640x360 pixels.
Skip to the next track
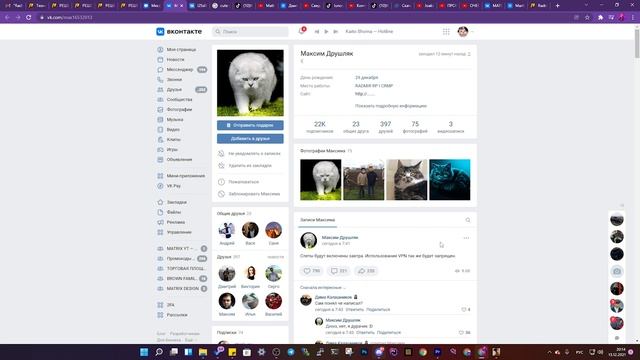(336, 31)
